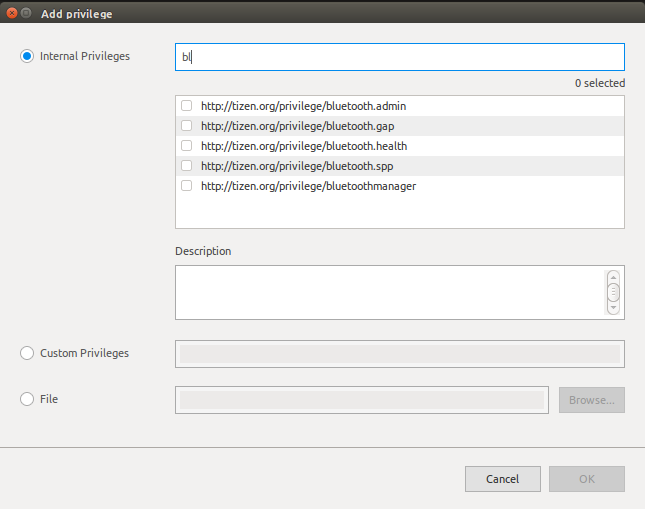This screenshot has height=509, width=645.
Task: Toggle the bluetoothmanager privilege checkbox
Action: point(187,186)
